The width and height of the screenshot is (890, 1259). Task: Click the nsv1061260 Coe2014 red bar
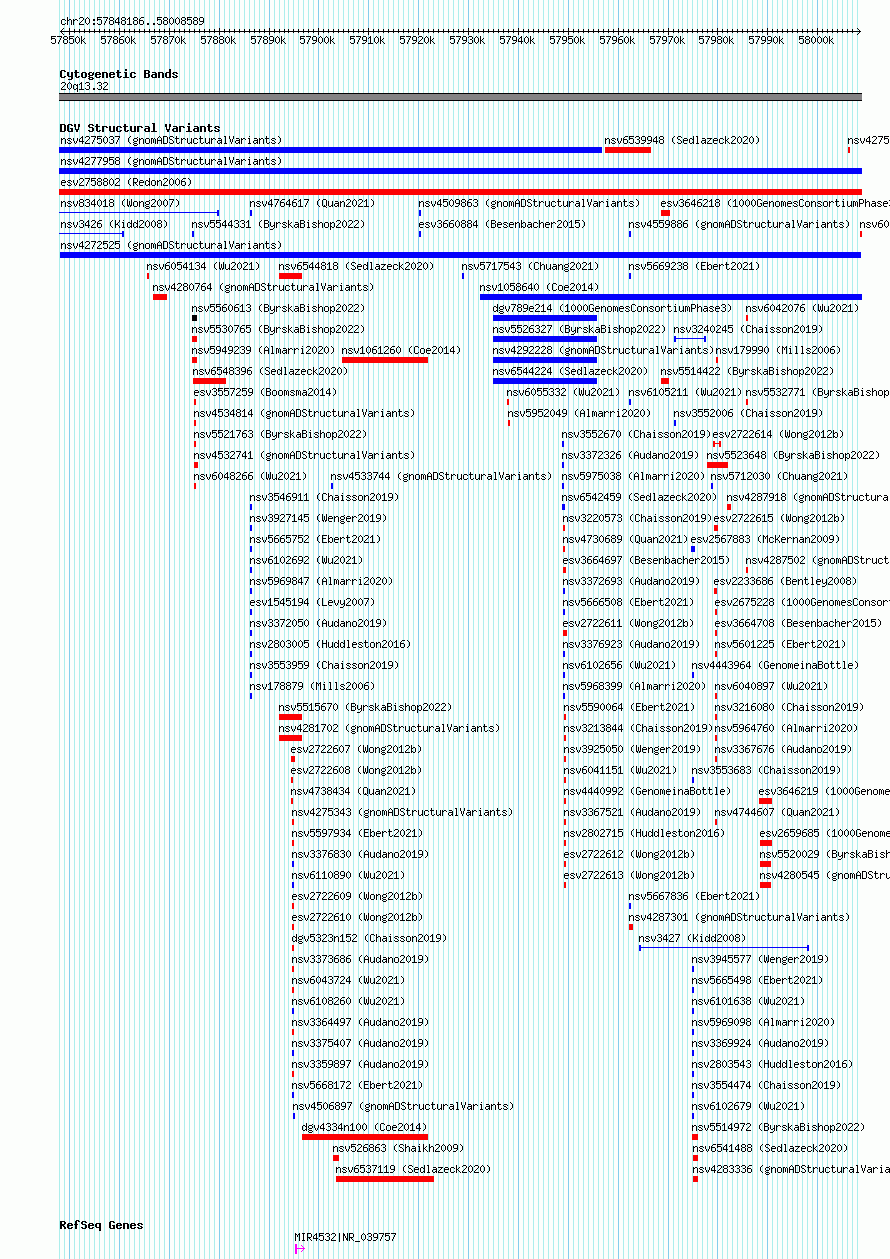tap(385, 360)
